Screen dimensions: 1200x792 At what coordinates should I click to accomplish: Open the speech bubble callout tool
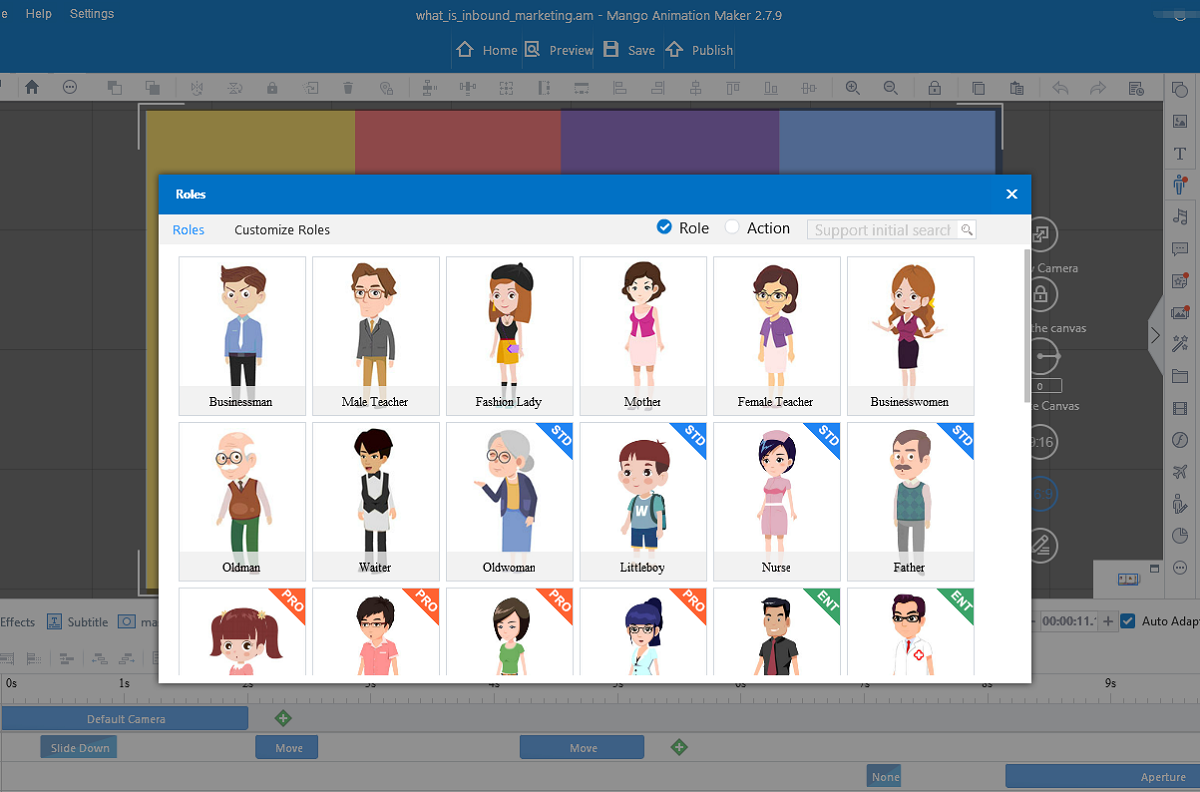coord(1180,249)
